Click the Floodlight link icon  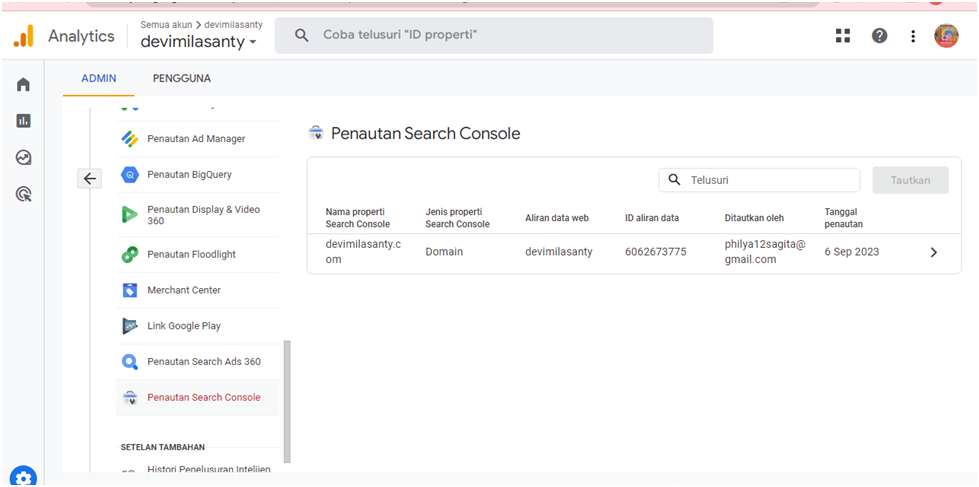[x=130, y=255]
